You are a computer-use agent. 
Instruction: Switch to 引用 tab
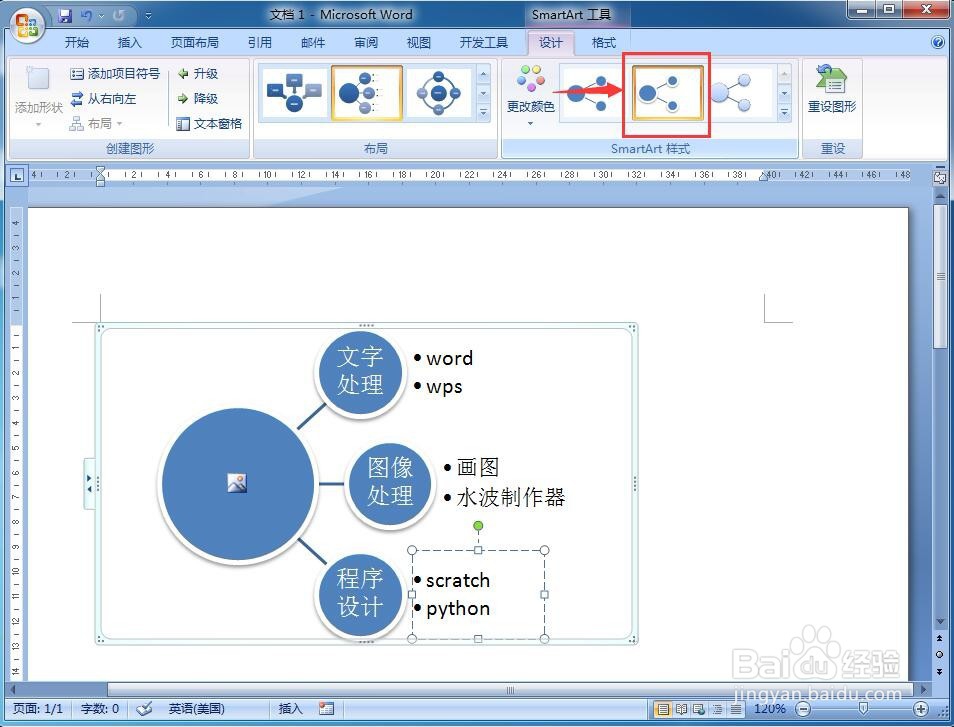coord(259,42)
